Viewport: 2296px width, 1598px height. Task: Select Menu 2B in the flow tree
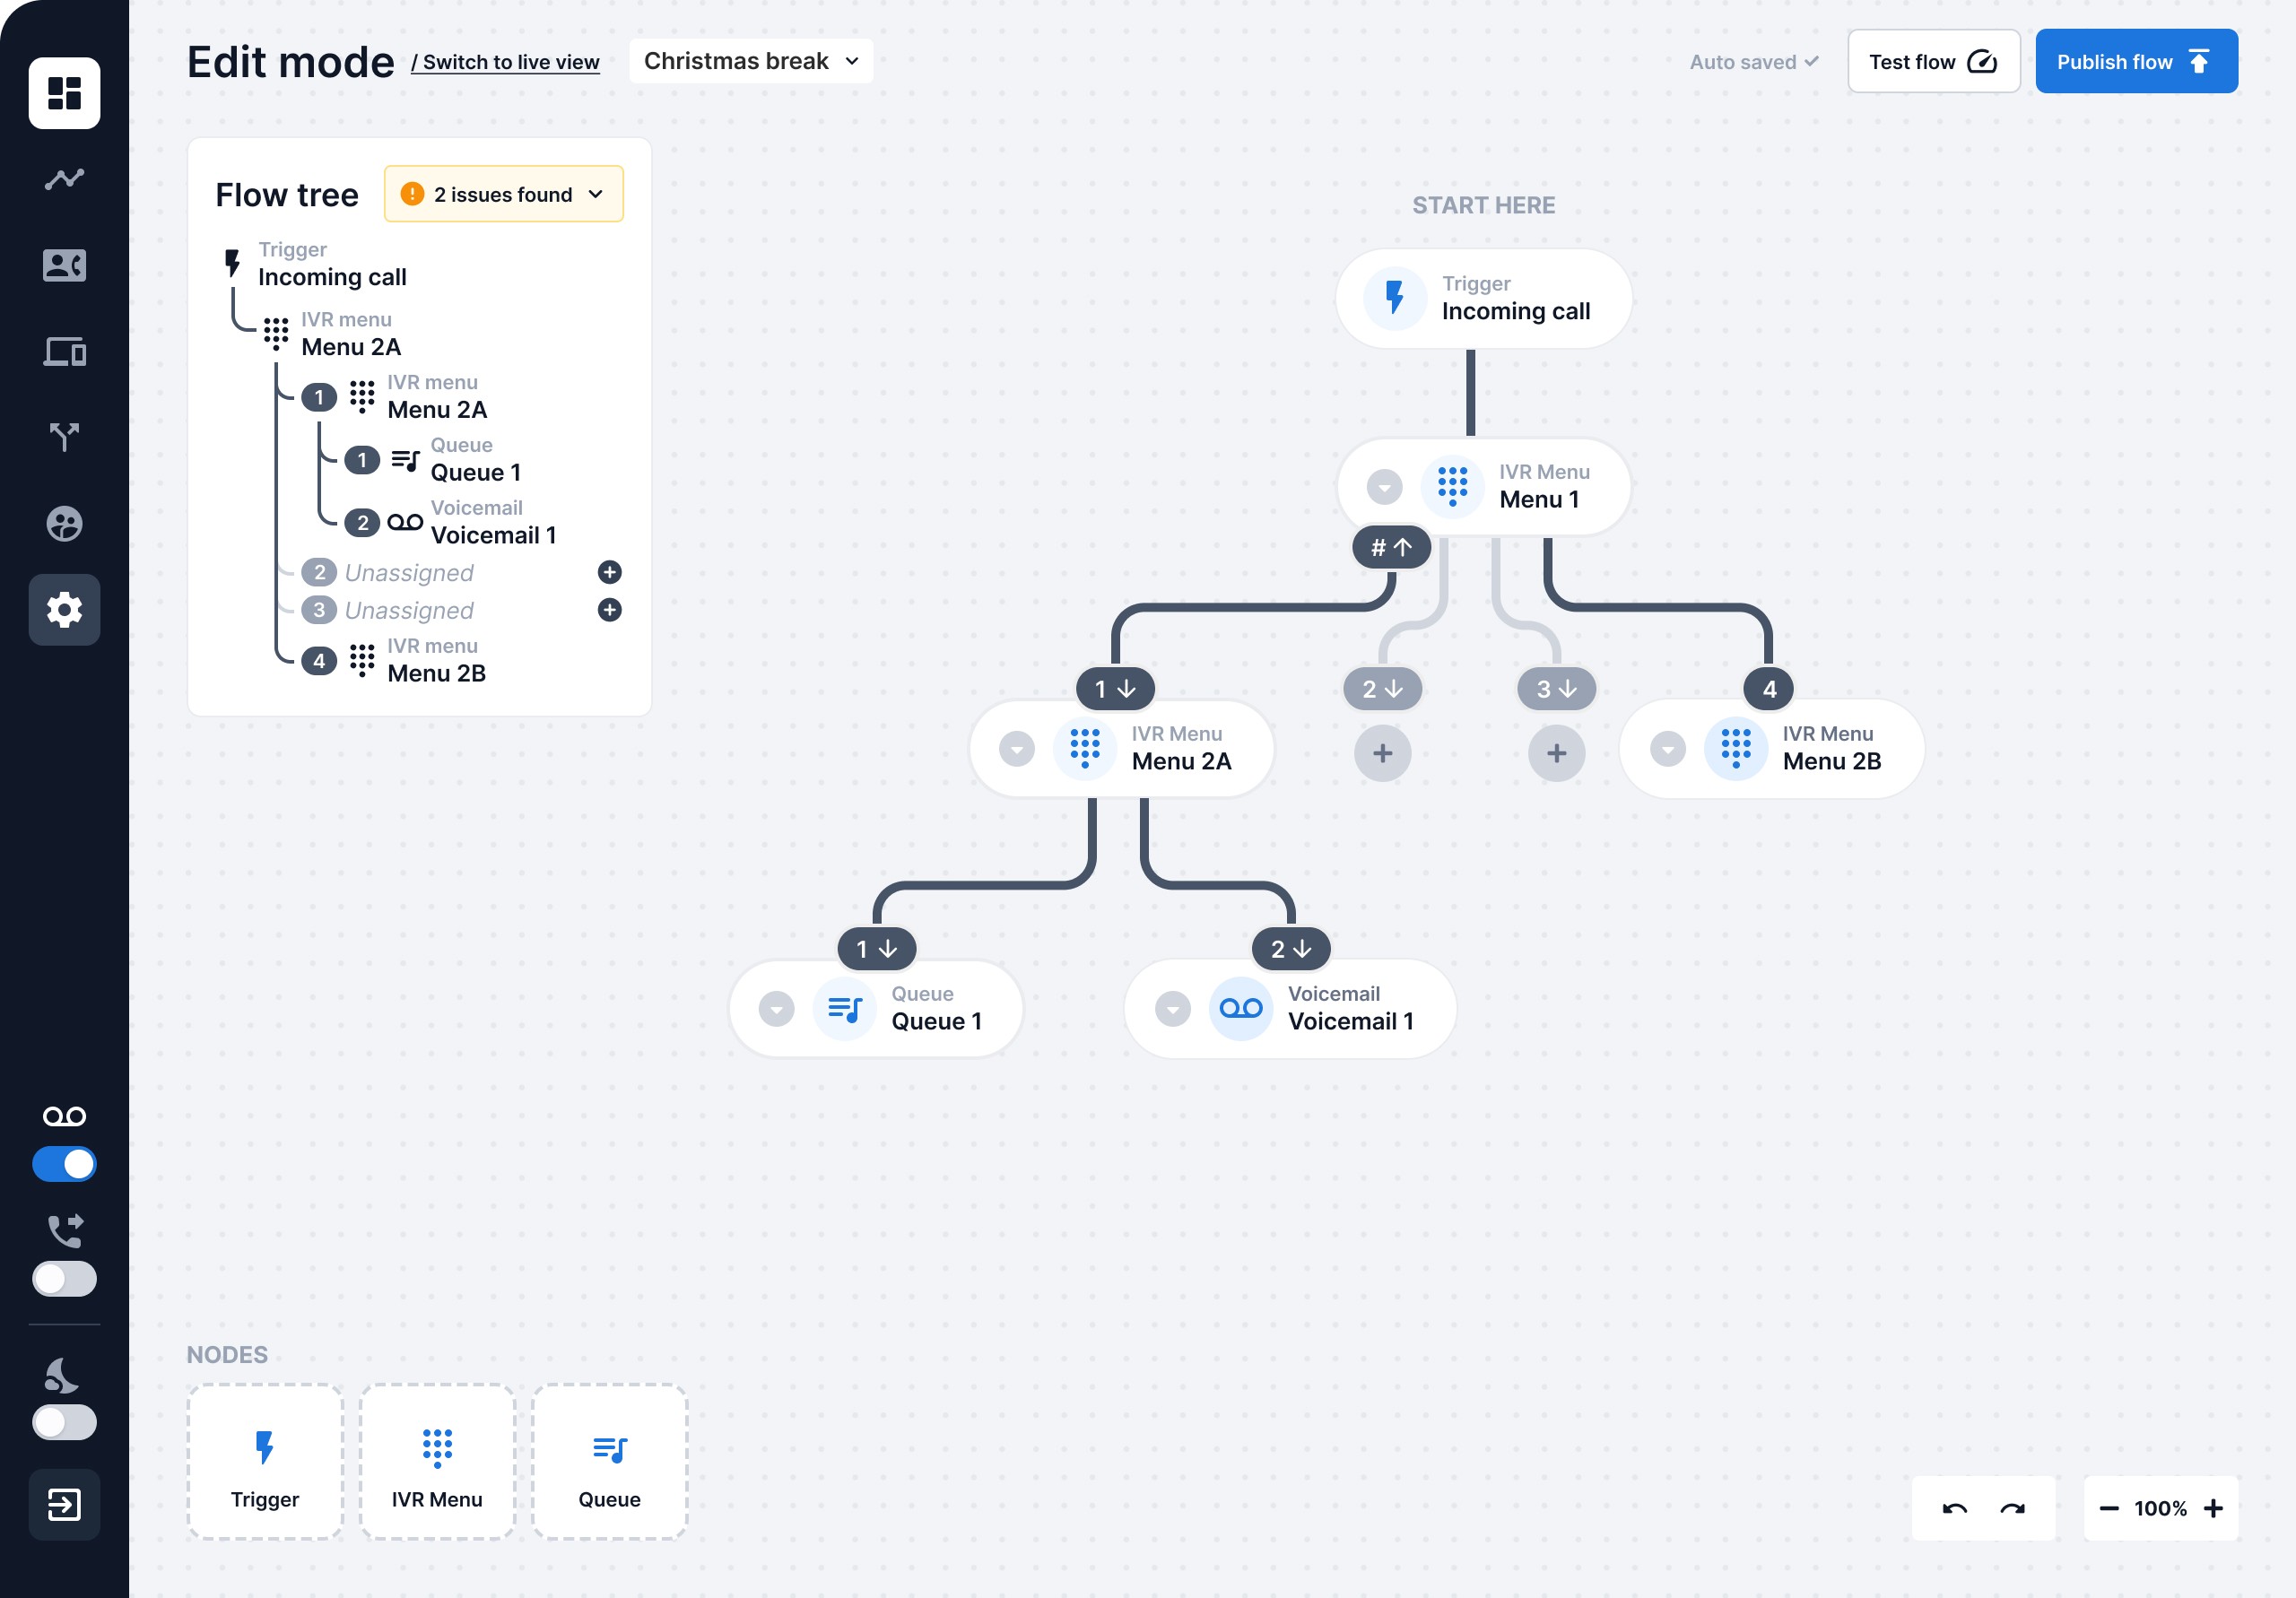click(436, 673)
